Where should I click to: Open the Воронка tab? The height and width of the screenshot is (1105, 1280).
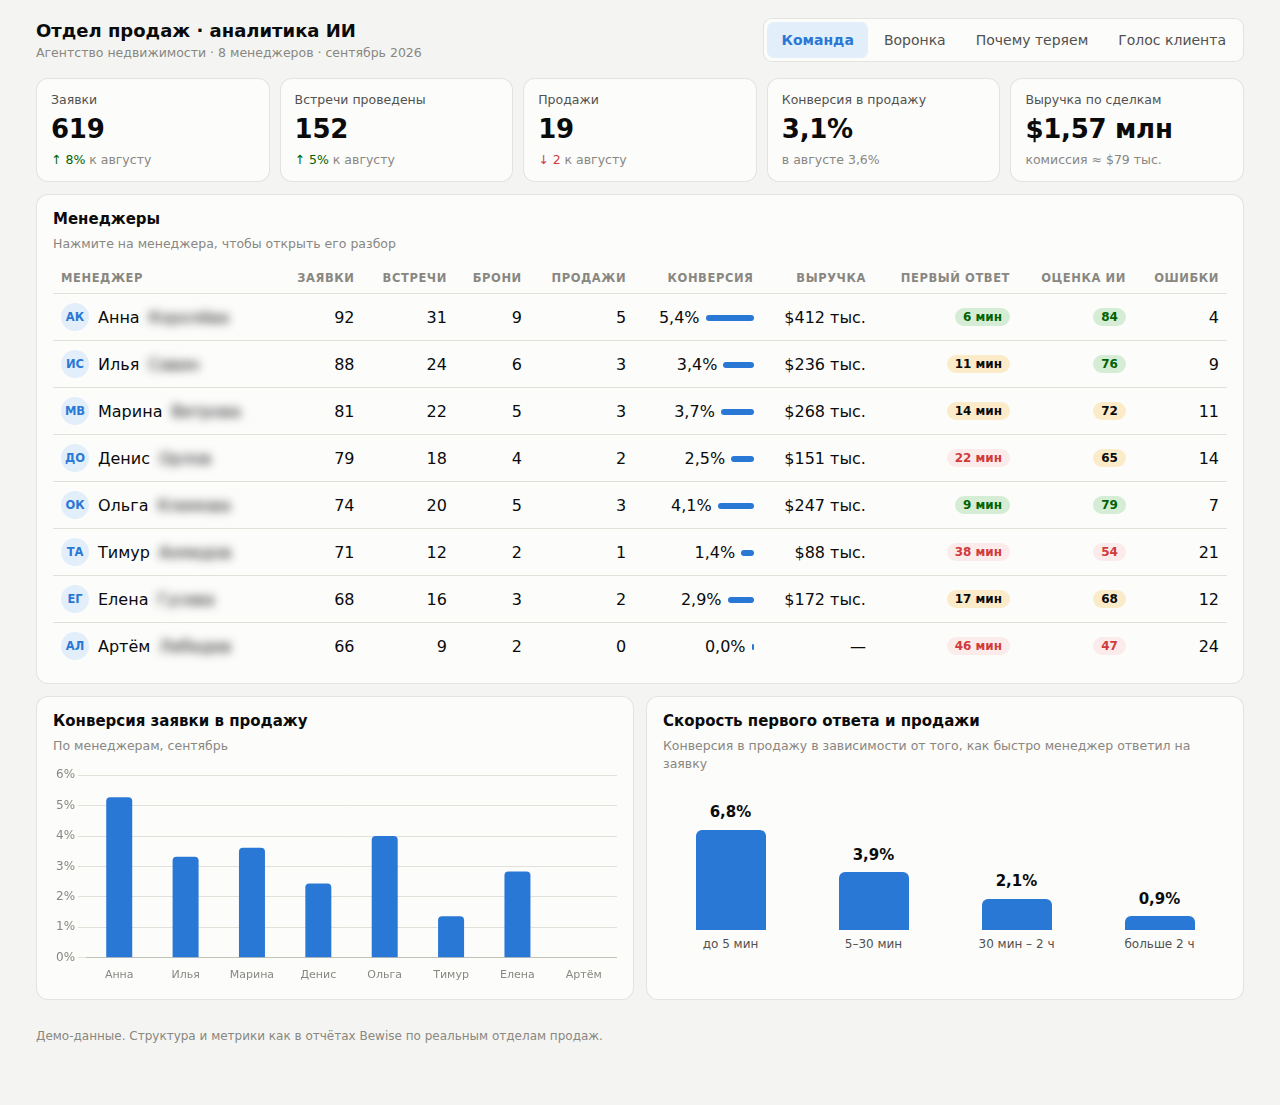tap(914, 40)
